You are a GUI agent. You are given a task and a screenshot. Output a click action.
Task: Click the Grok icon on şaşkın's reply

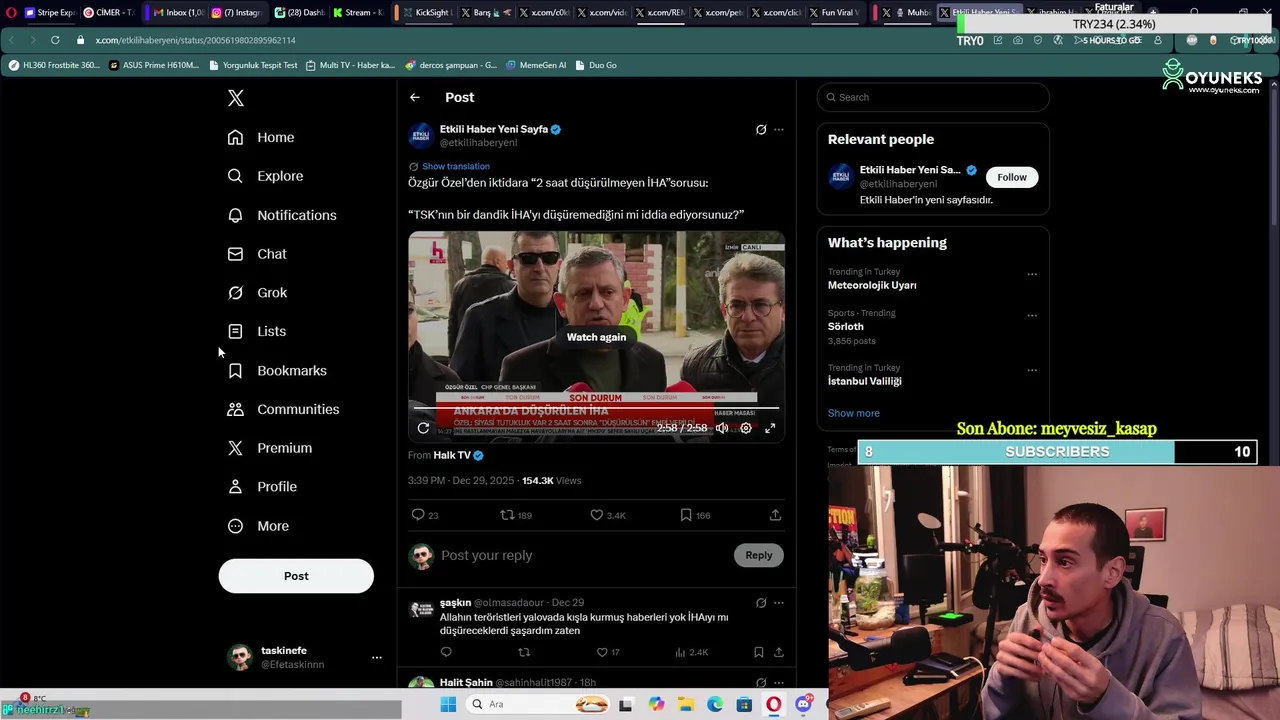(x=761, y=603)
